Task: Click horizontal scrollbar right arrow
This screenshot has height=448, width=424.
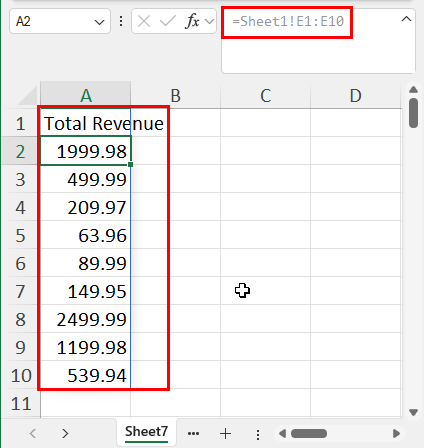Action: (396, 434)
